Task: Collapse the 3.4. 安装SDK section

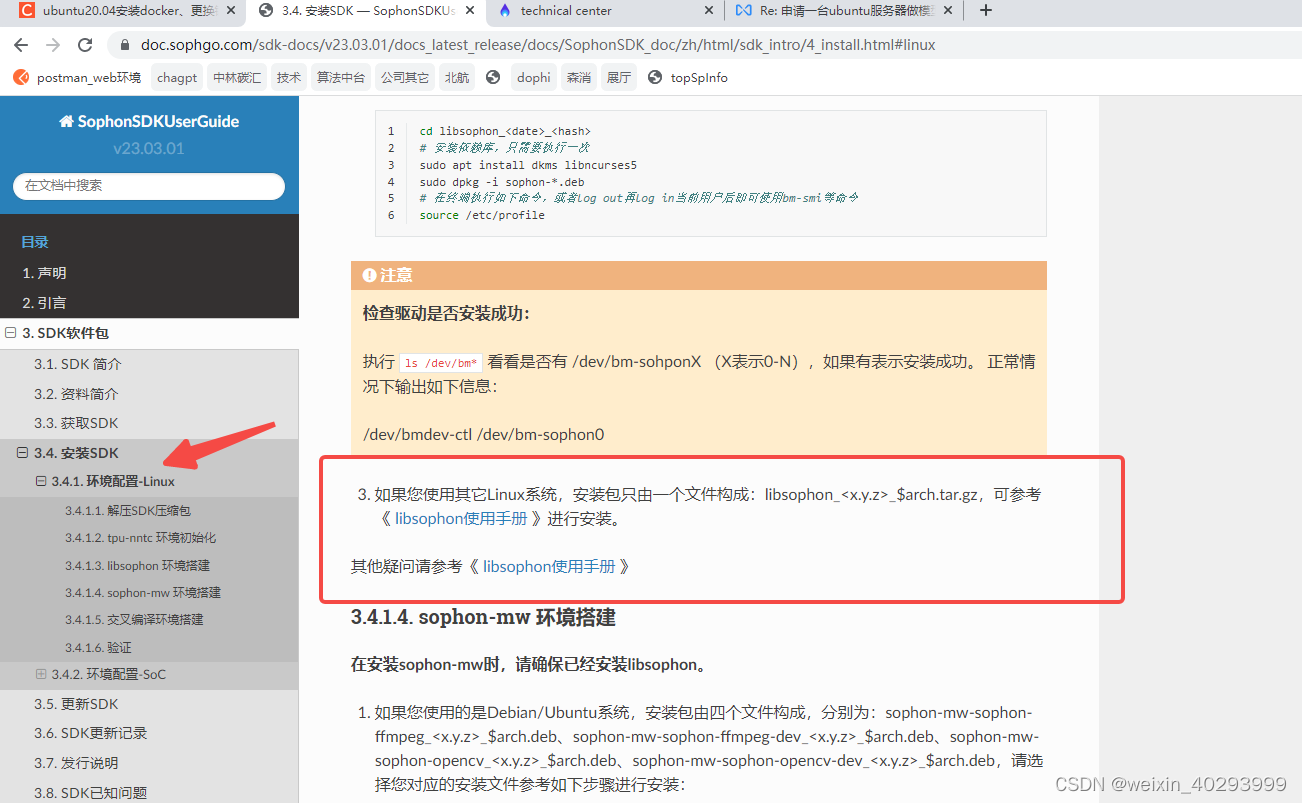Action: coord(22,452)
